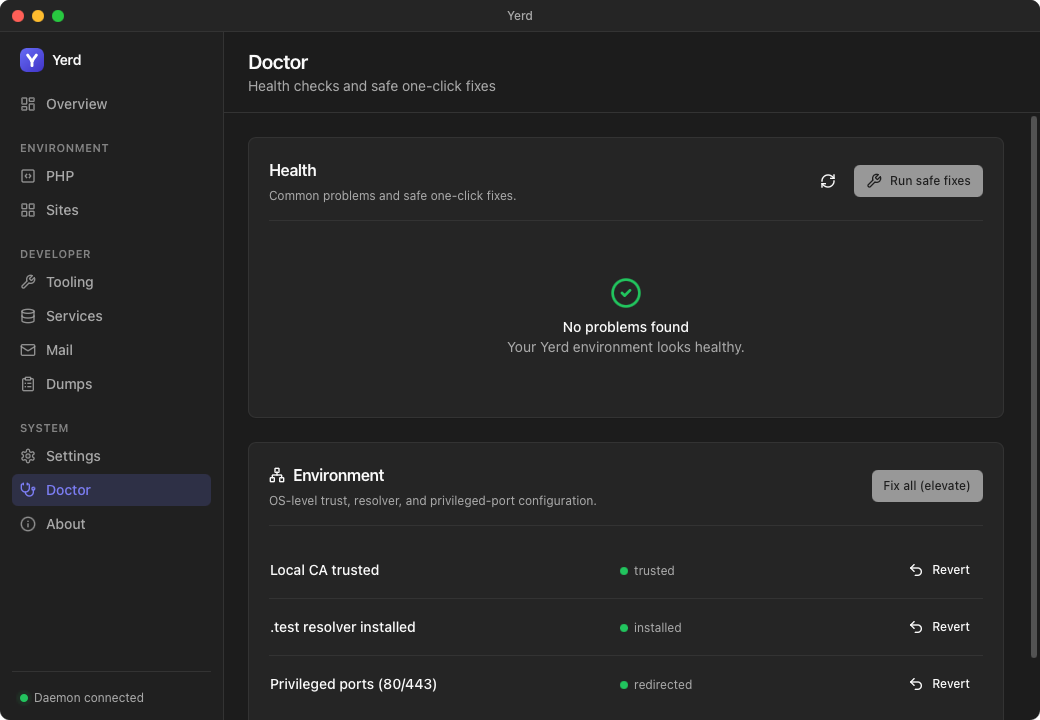Open the Services page
This screenshot has height=720, width=1040.
111,316
